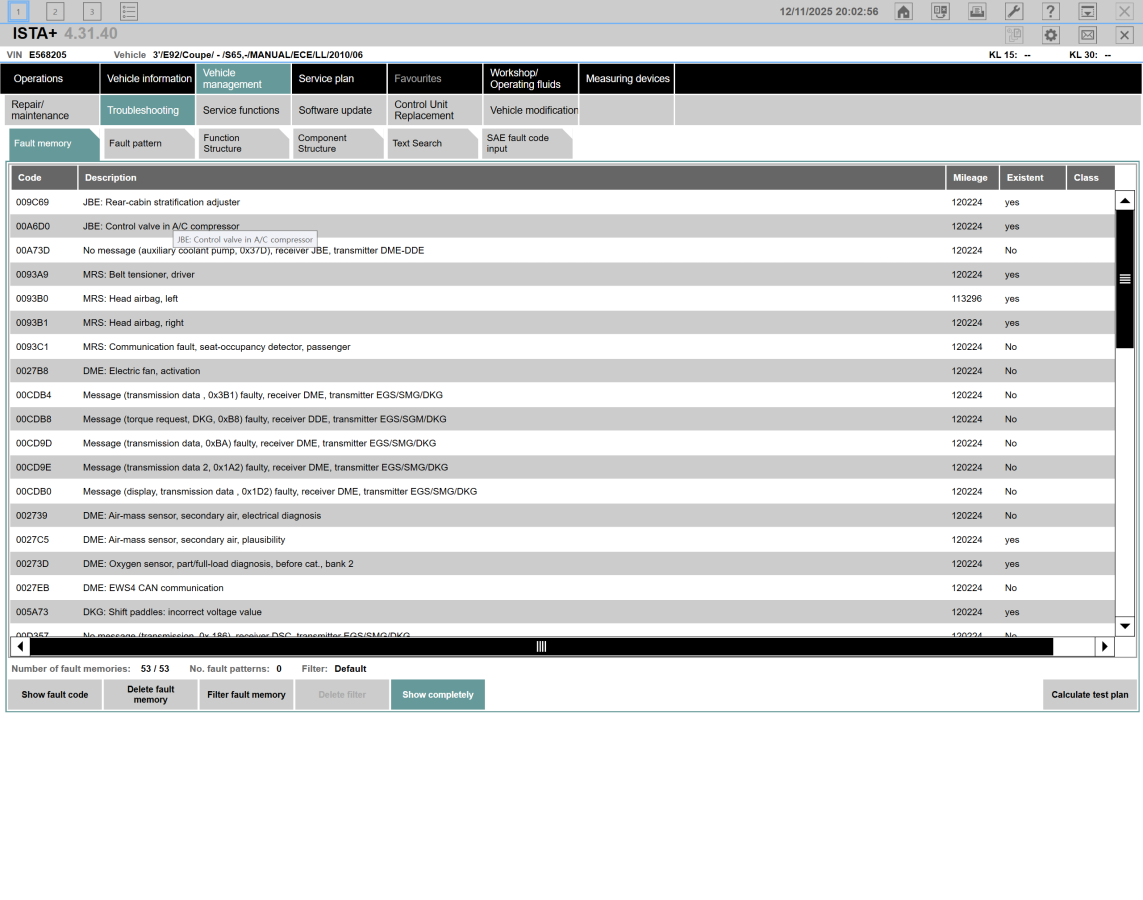
Task: Click the envelope feedback icon
Action: pos(1087,35)
